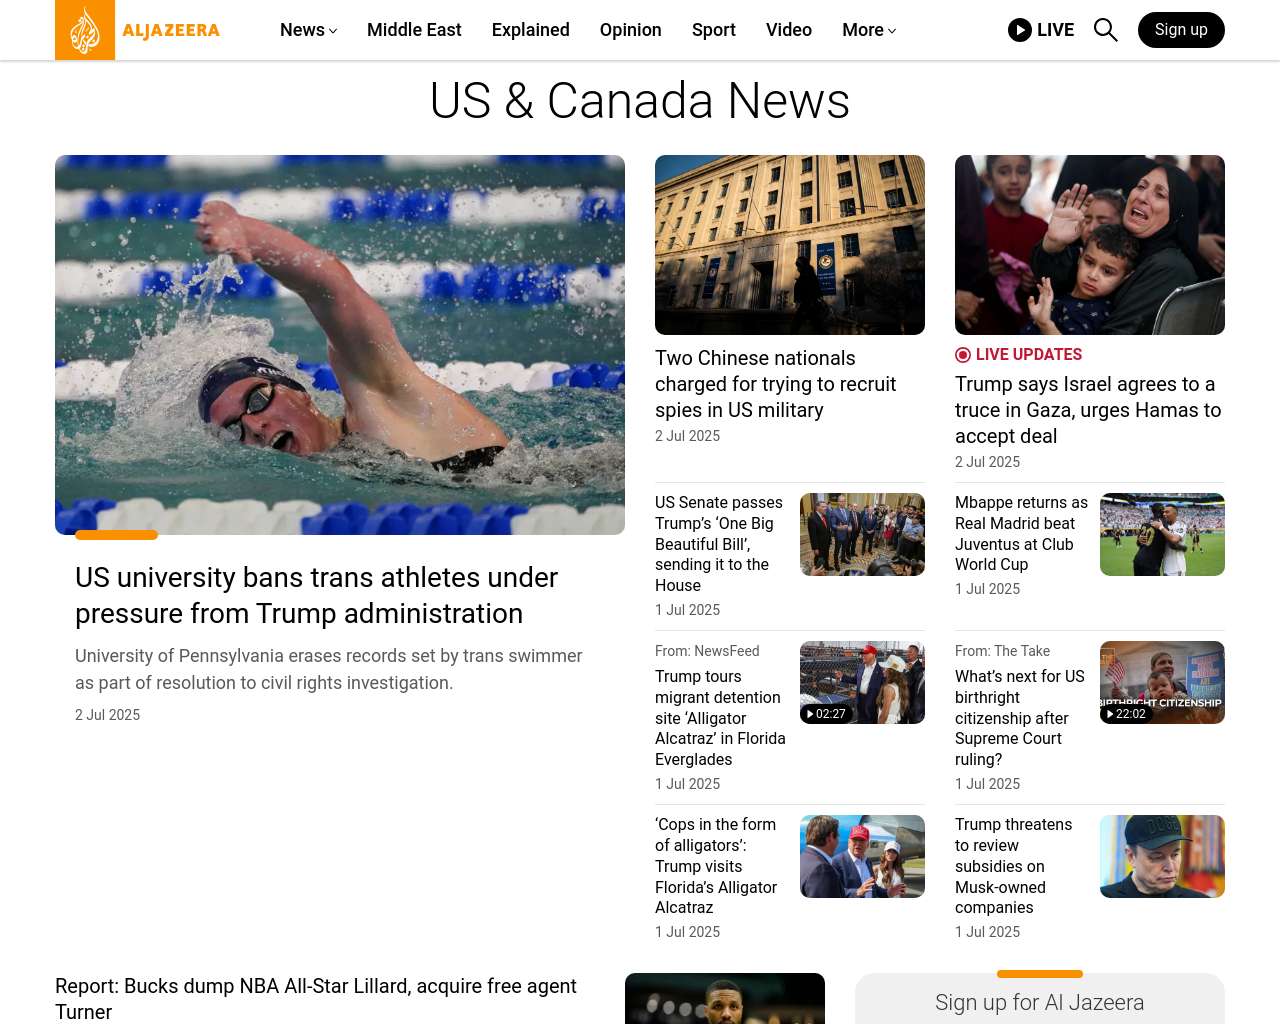Click the Musk in cap thumbnail
1280x1024 pixels.
(1162, 856)
